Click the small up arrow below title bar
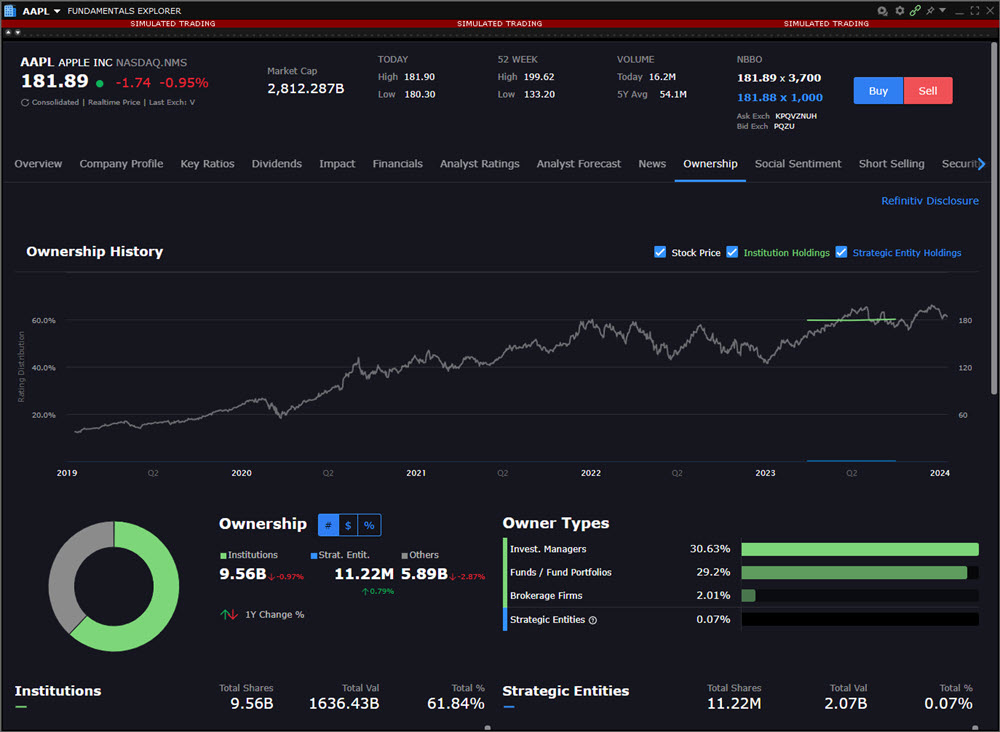This screenshot has width=1000, height=732. [x=8, y=32]
